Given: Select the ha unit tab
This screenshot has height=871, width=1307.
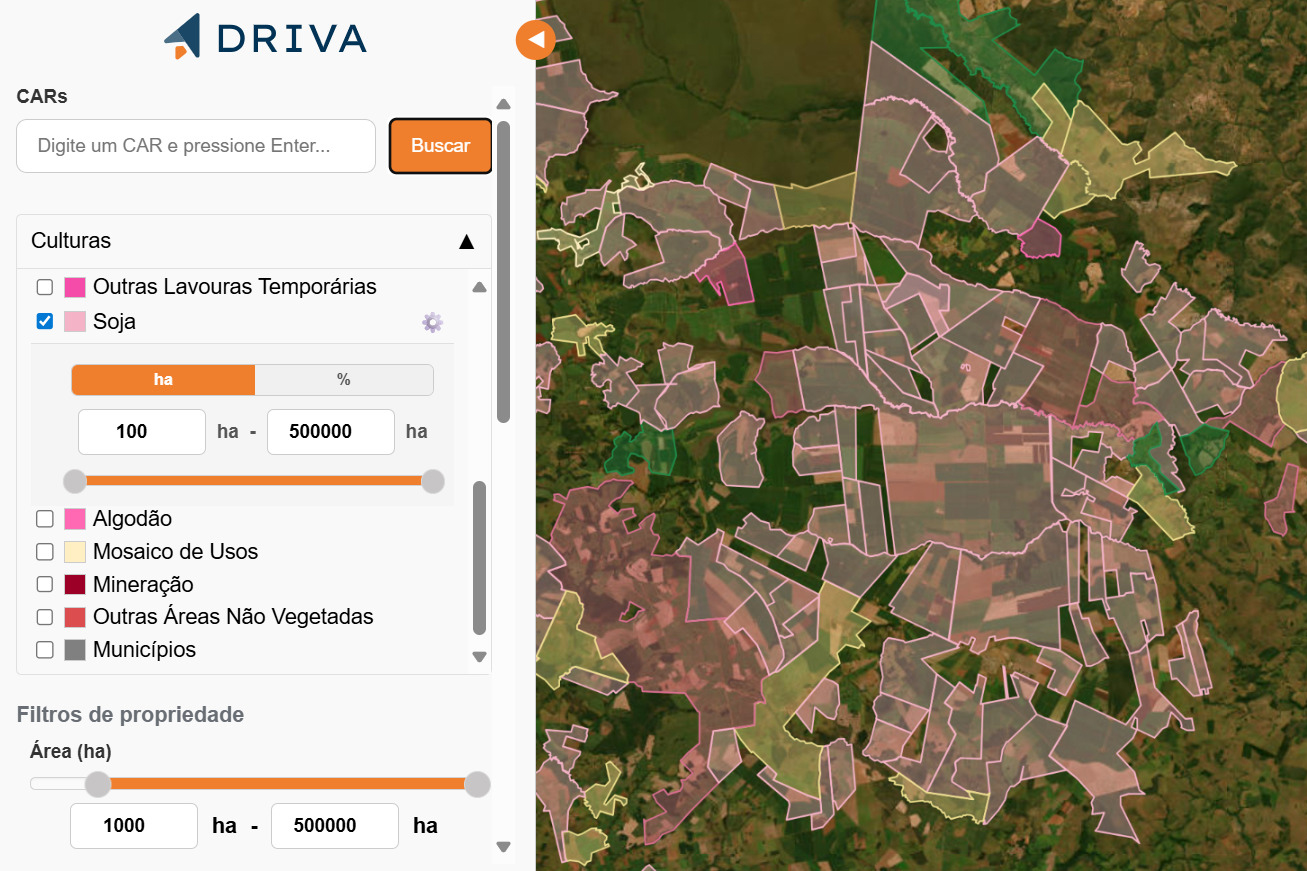Looking at the screenshot, I should 163,380.
